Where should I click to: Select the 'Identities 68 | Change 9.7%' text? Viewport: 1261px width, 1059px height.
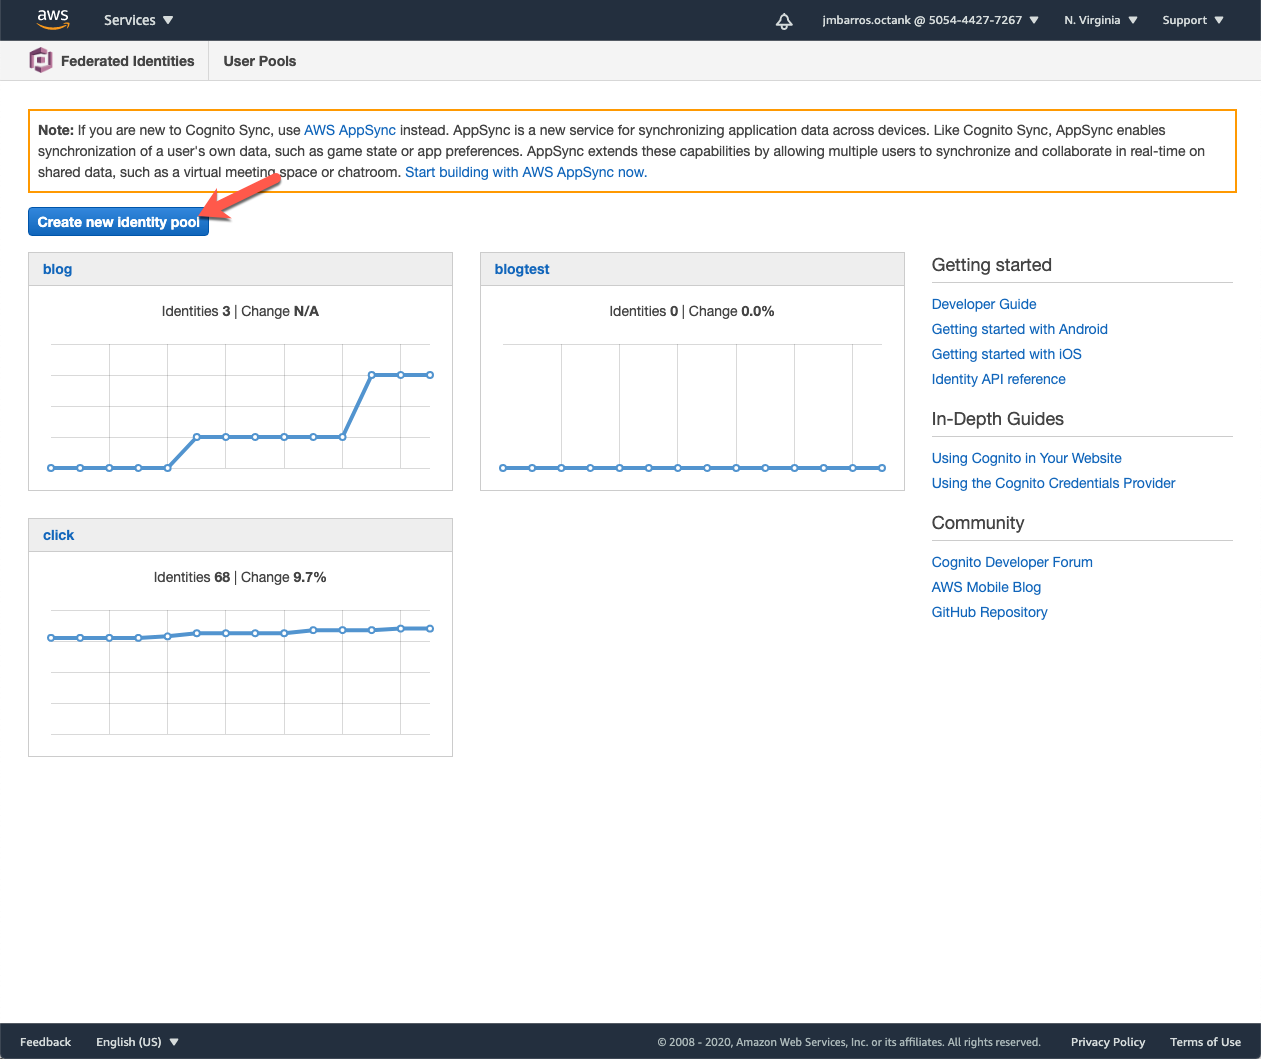[x=240, y=577]
